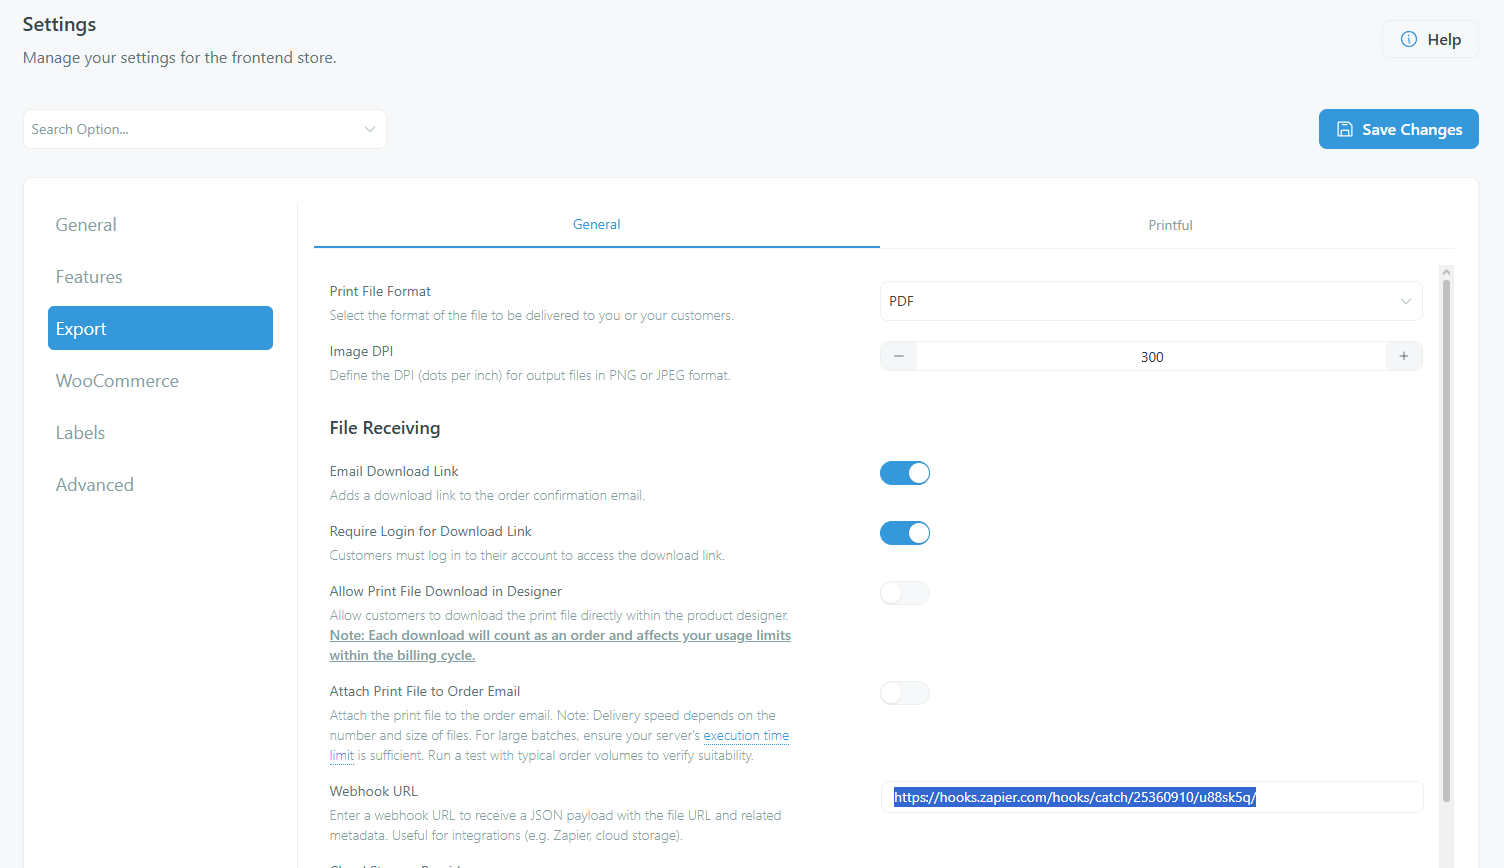Click the Allow Print File Download in Designer label
1504x868 pixels.
(446, 591)
